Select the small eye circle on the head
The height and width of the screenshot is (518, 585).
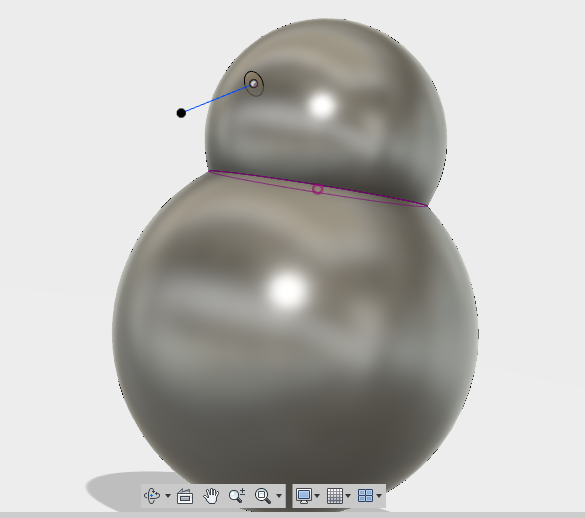[254, 84]
